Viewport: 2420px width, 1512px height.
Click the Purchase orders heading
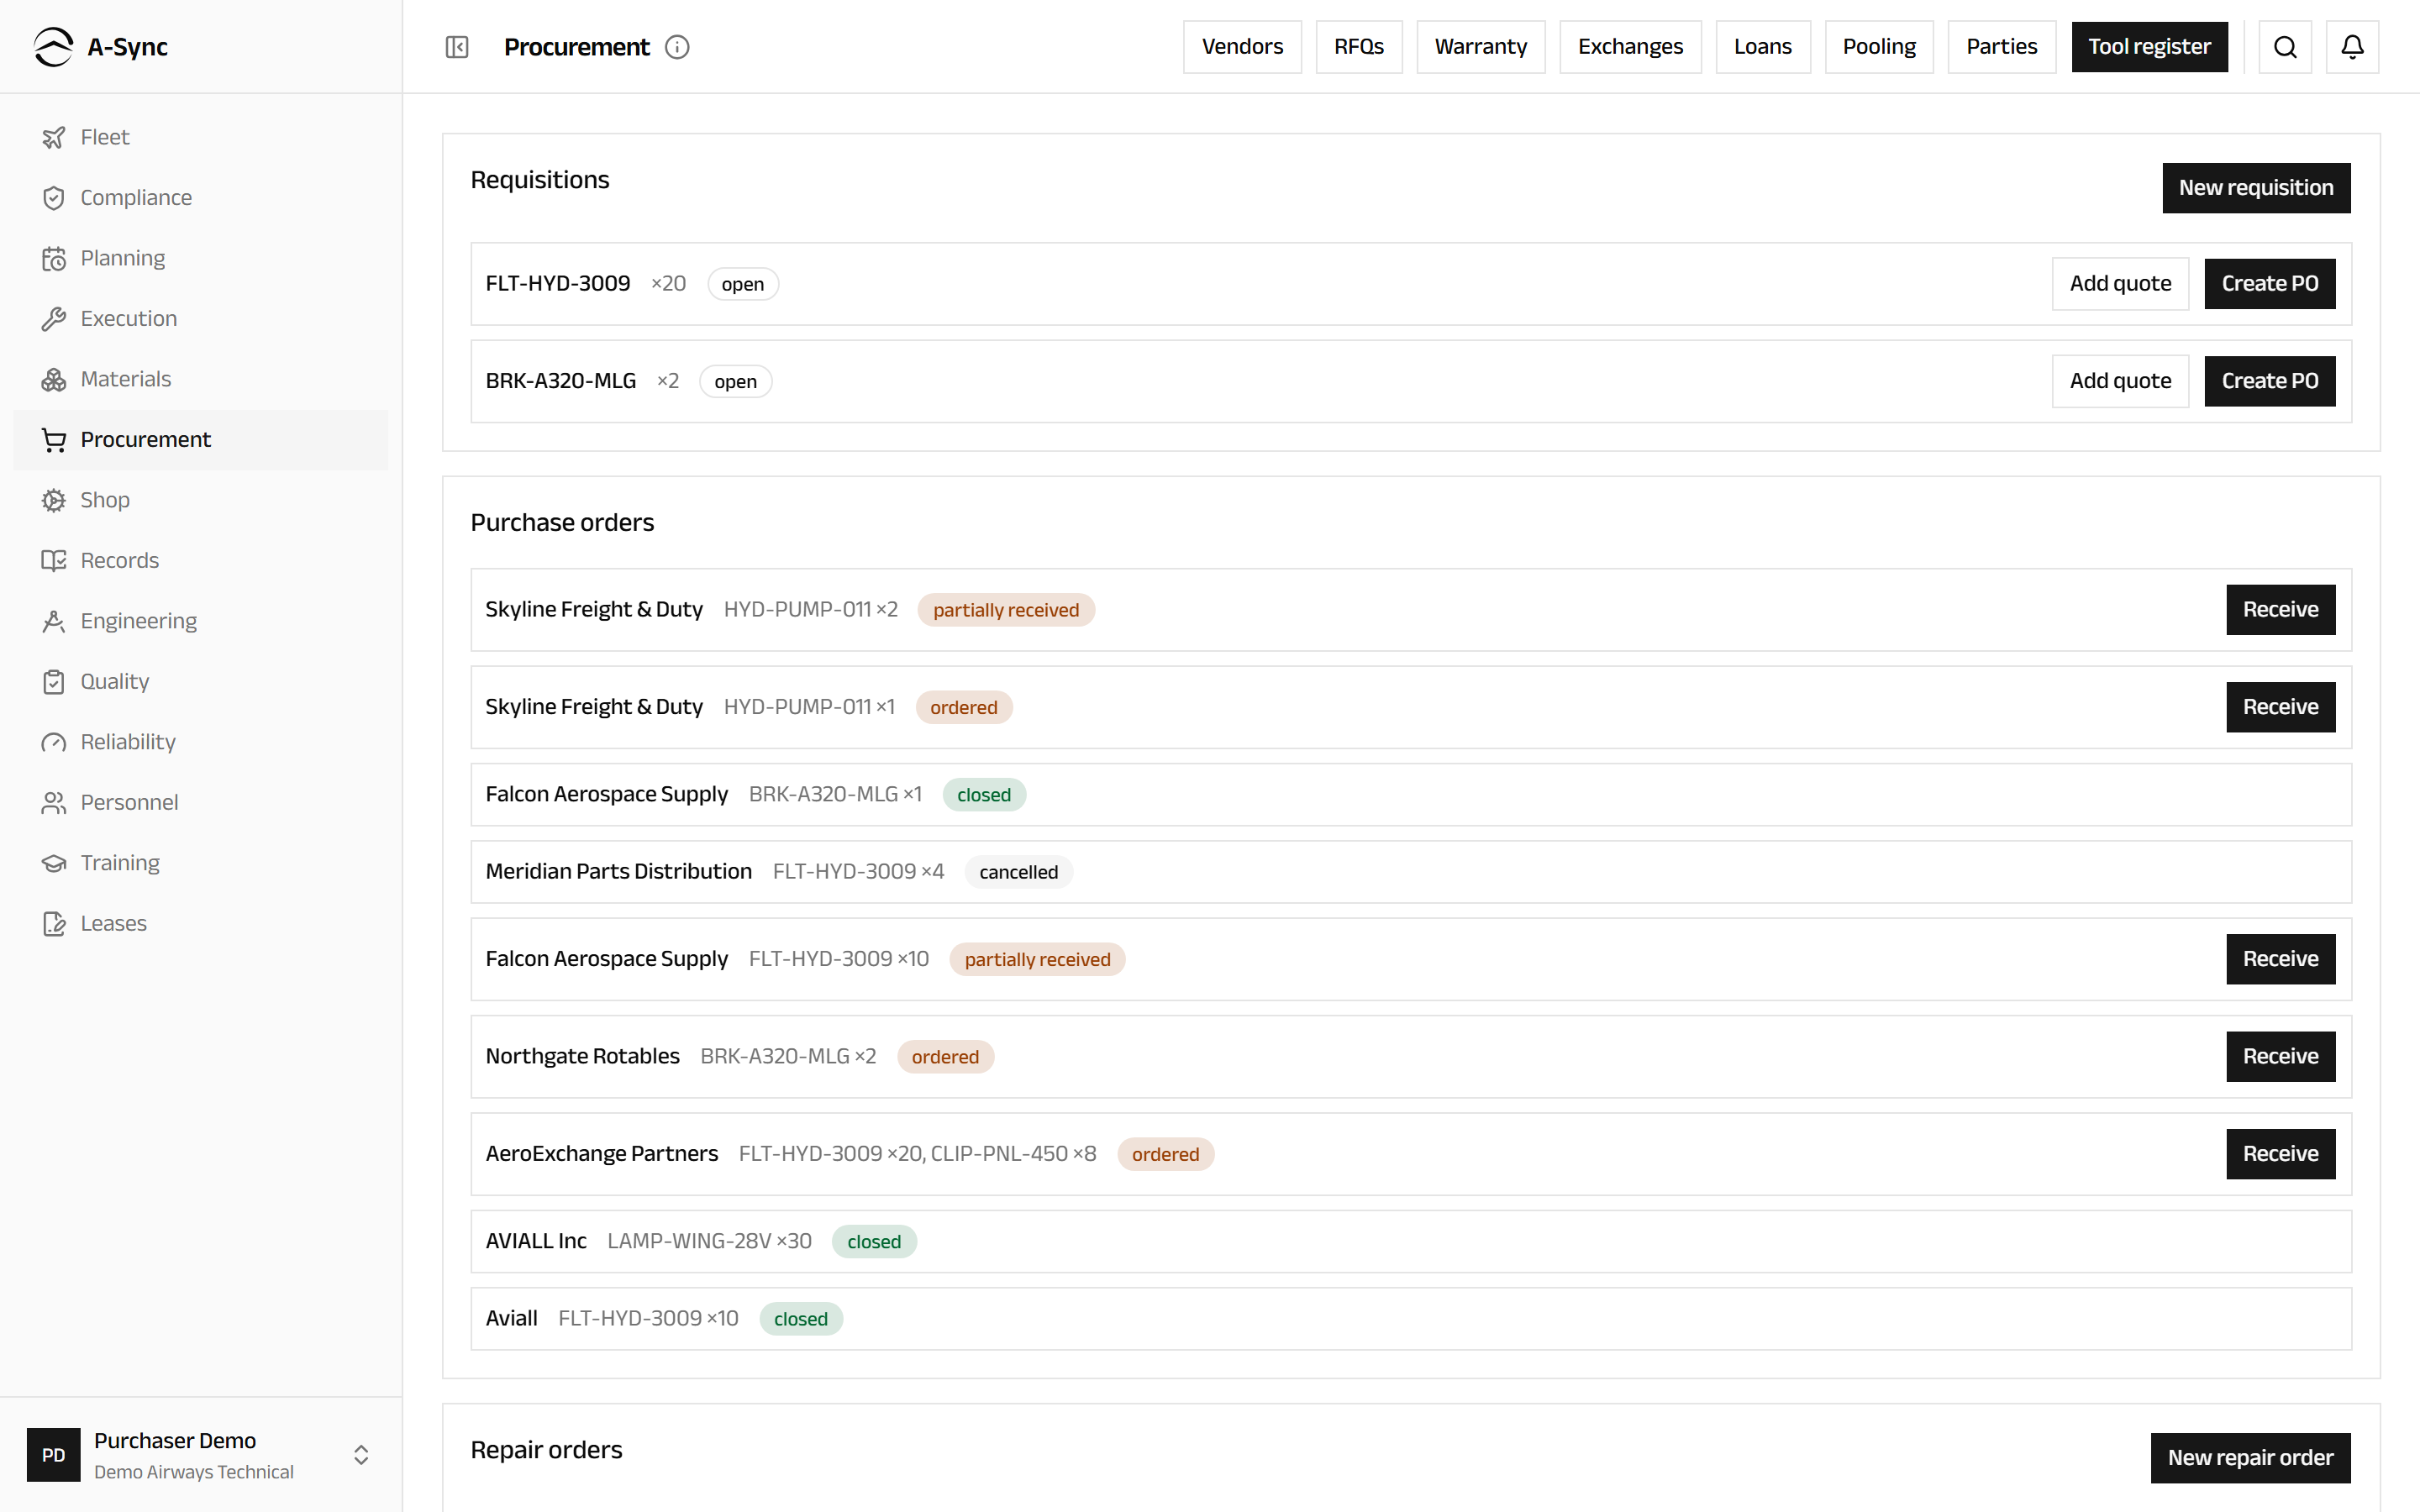(562, 522)
